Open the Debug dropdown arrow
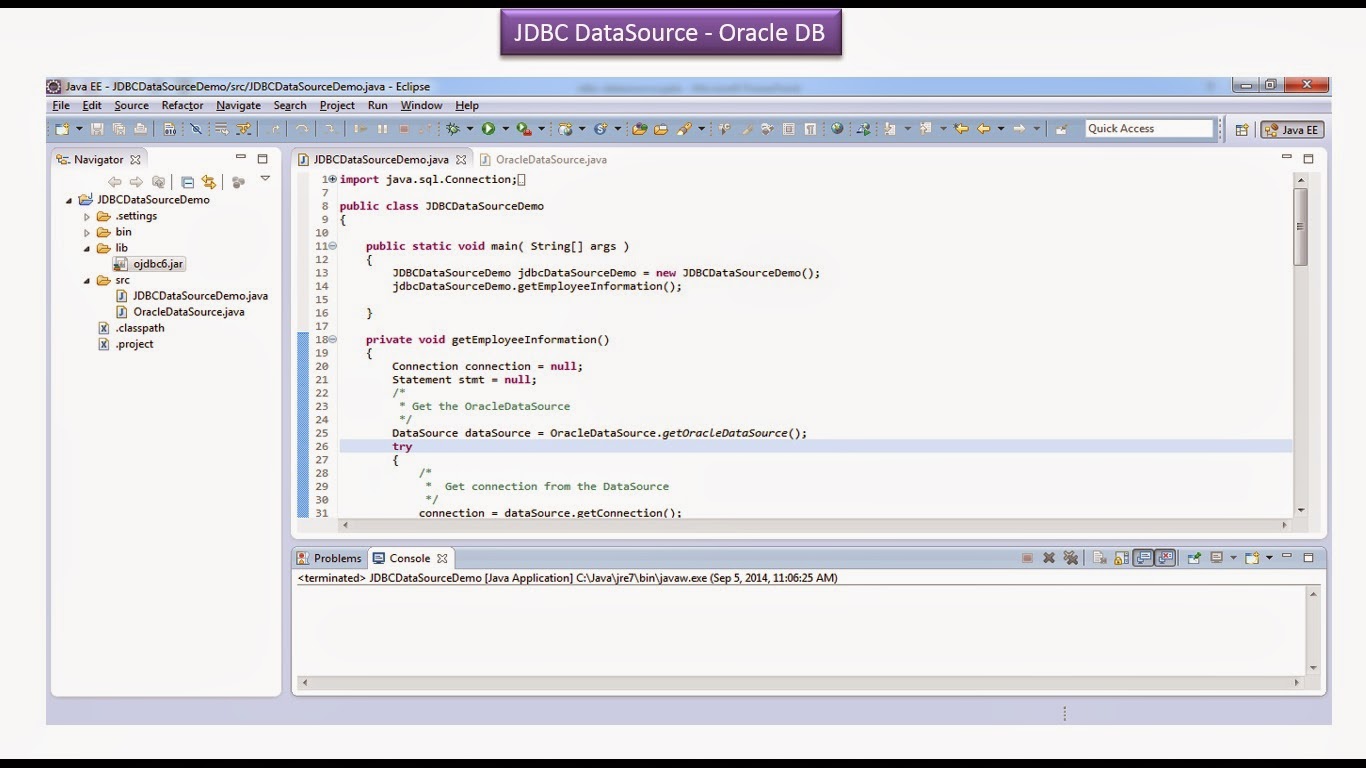The height and width of the screenshot is (768, 1366). (470, 129)
